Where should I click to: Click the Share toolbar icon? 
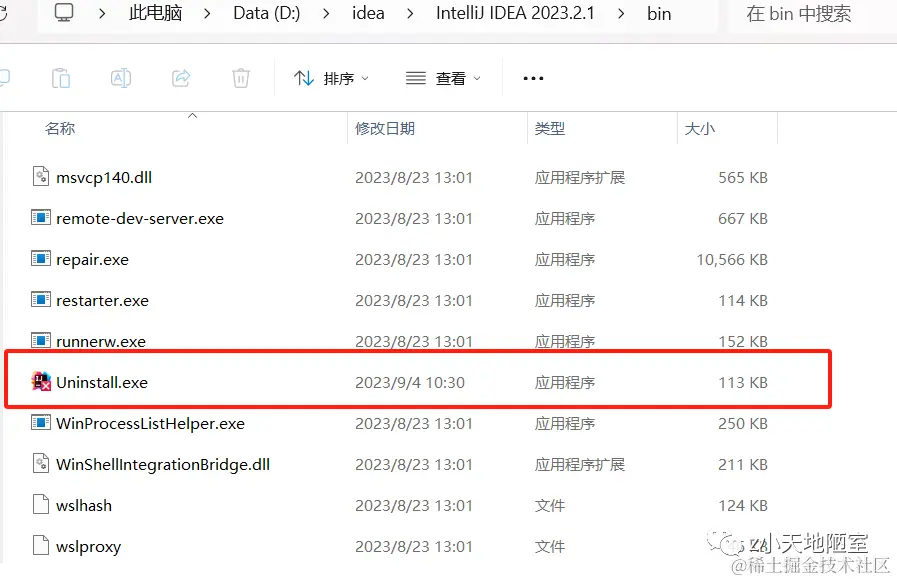[x=181, y=78]
